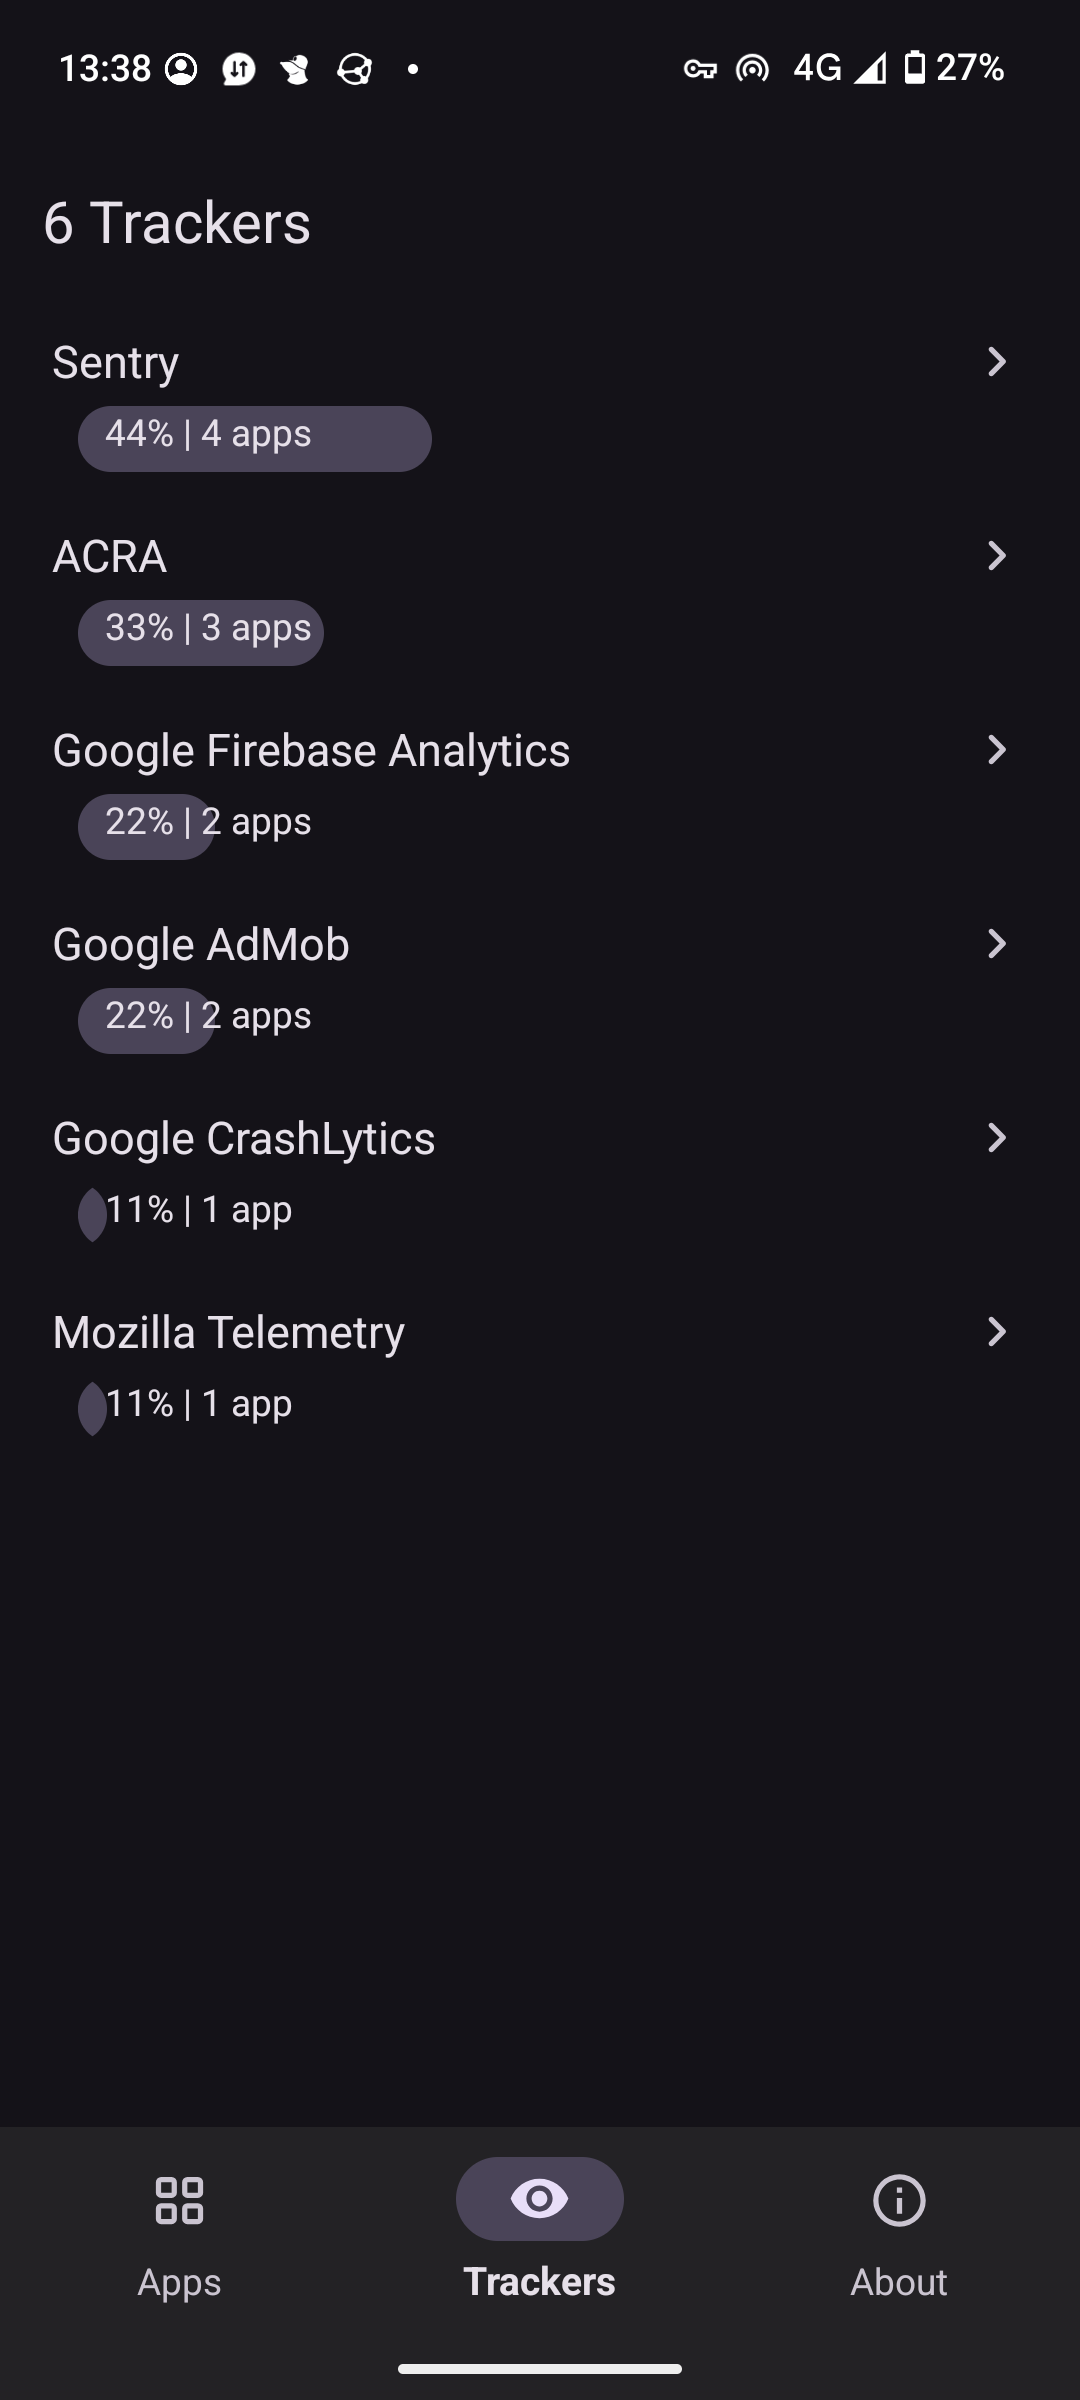
Task: Tap the hotspot status icon
Action: pos(752,69)
